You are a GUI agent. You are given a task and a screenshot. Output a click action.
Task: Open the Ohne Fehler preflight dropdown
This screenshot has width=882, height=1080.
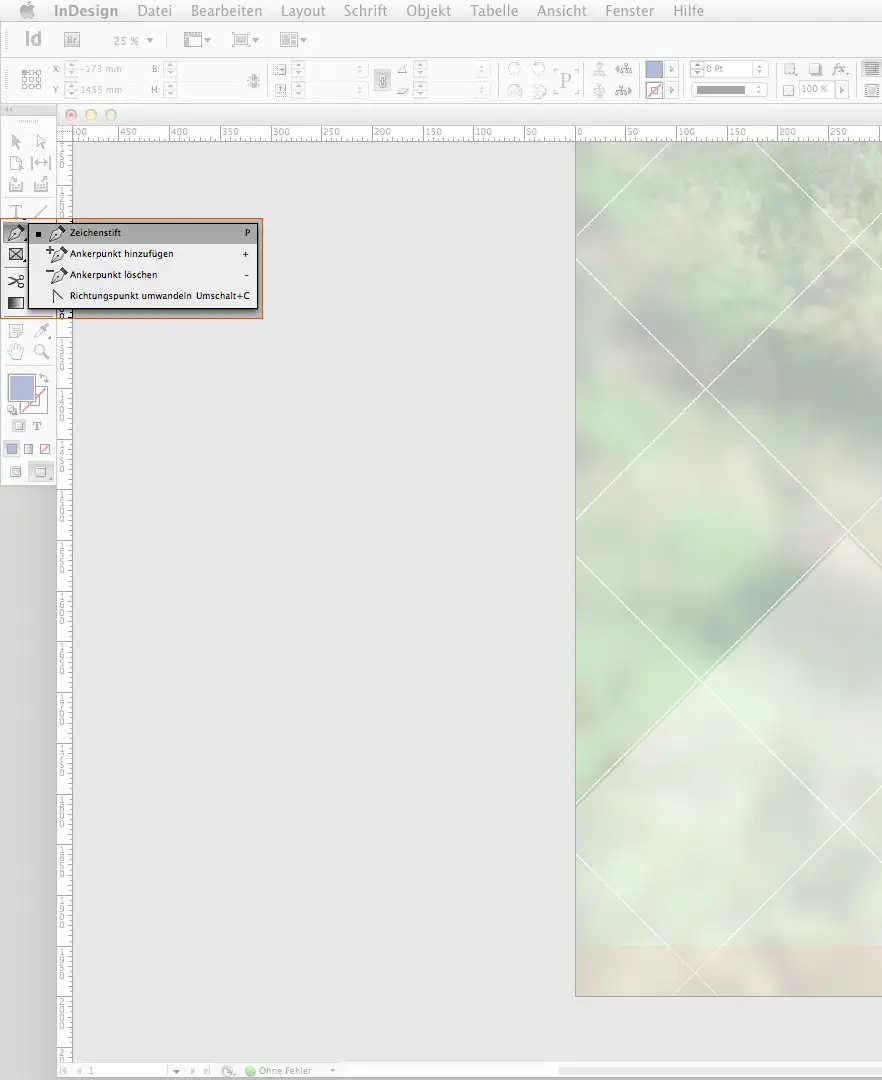pos(333,1071)
